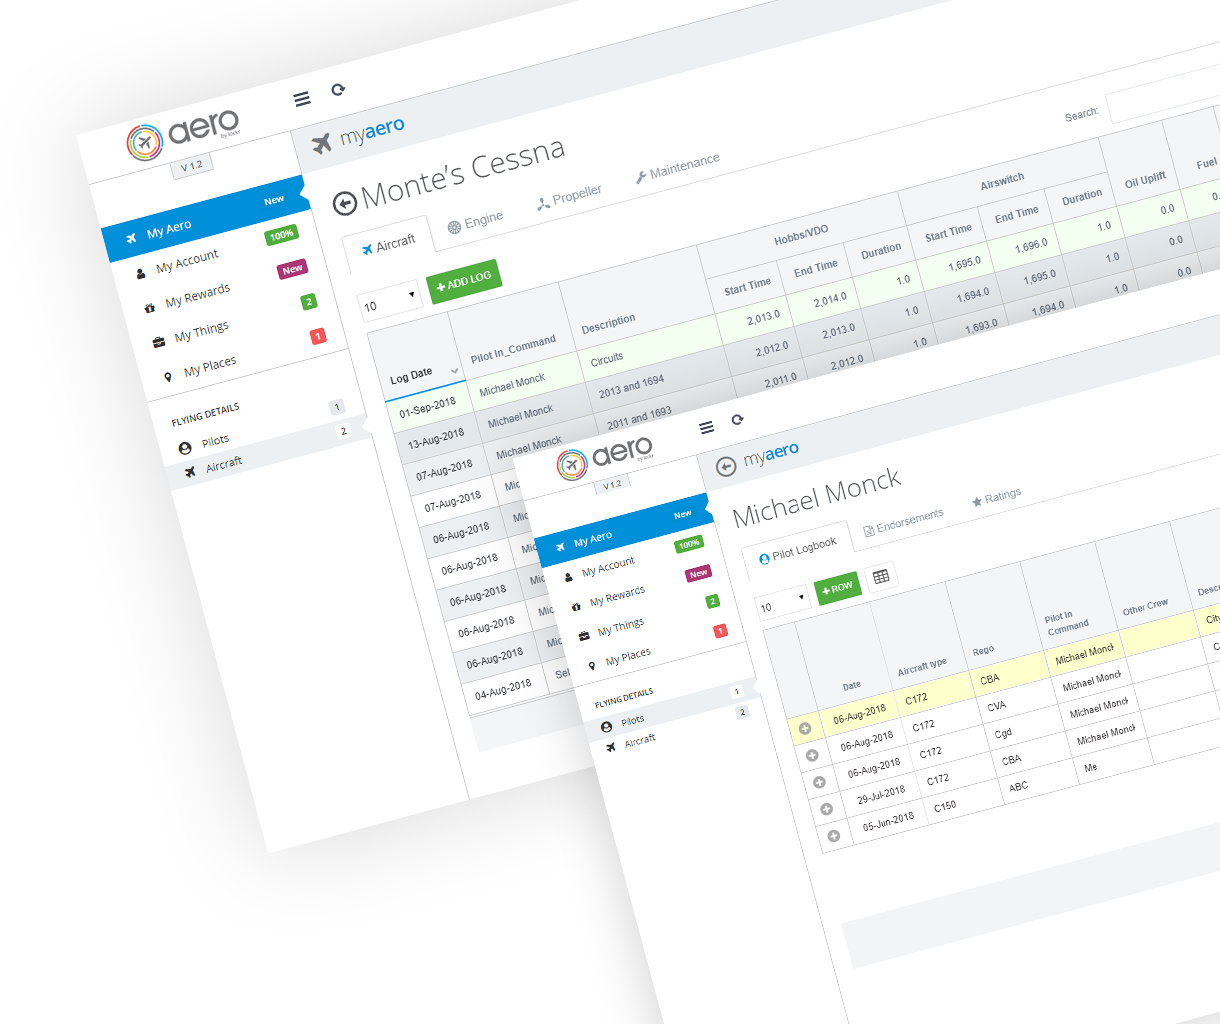Click My Things briefcase icon, Monte's Cessna sidebar
Image resolution: width=1220 pixels, height=1024 pixels.
[x=159, y=342]
